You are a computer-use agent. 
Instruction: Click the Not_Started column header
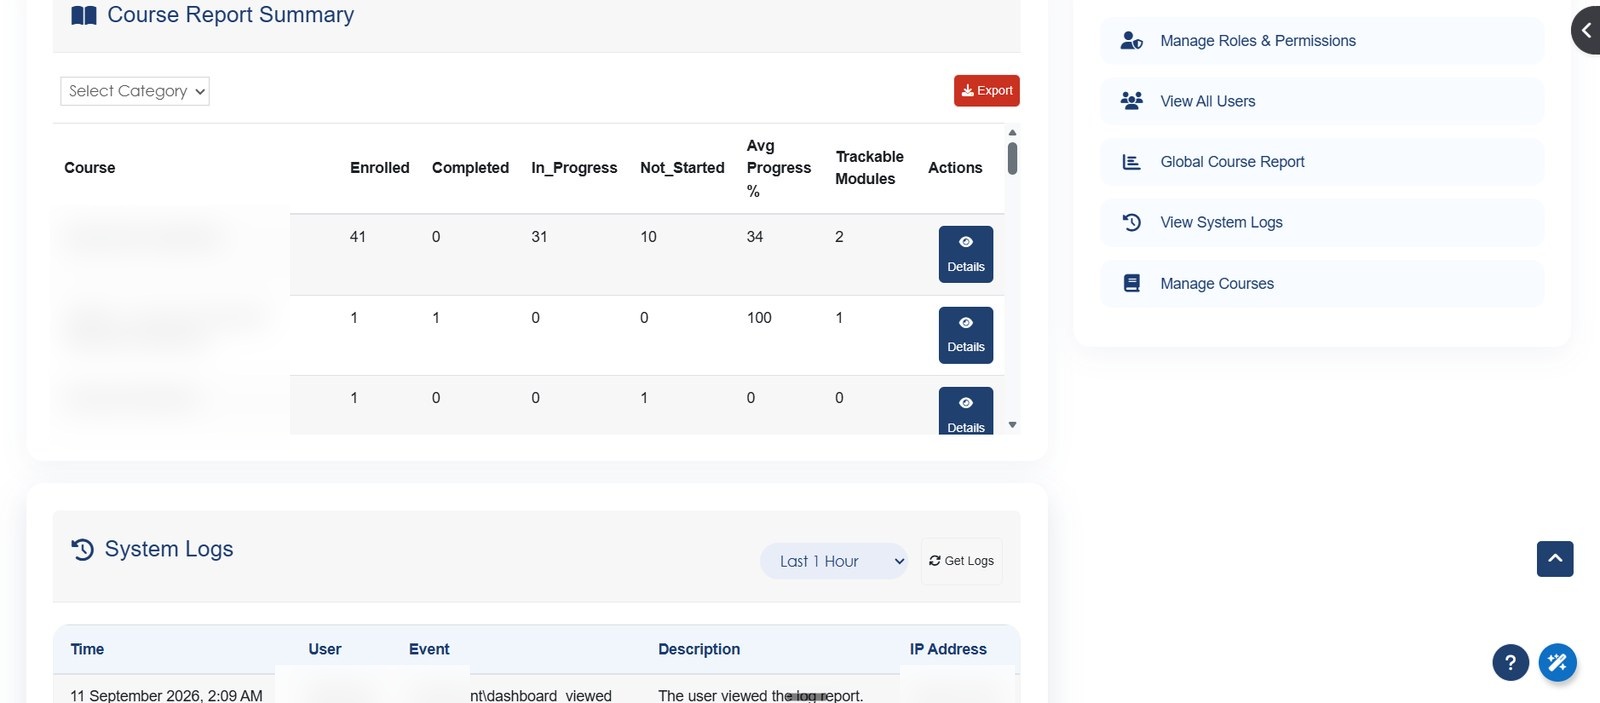[x=682, y=168]
